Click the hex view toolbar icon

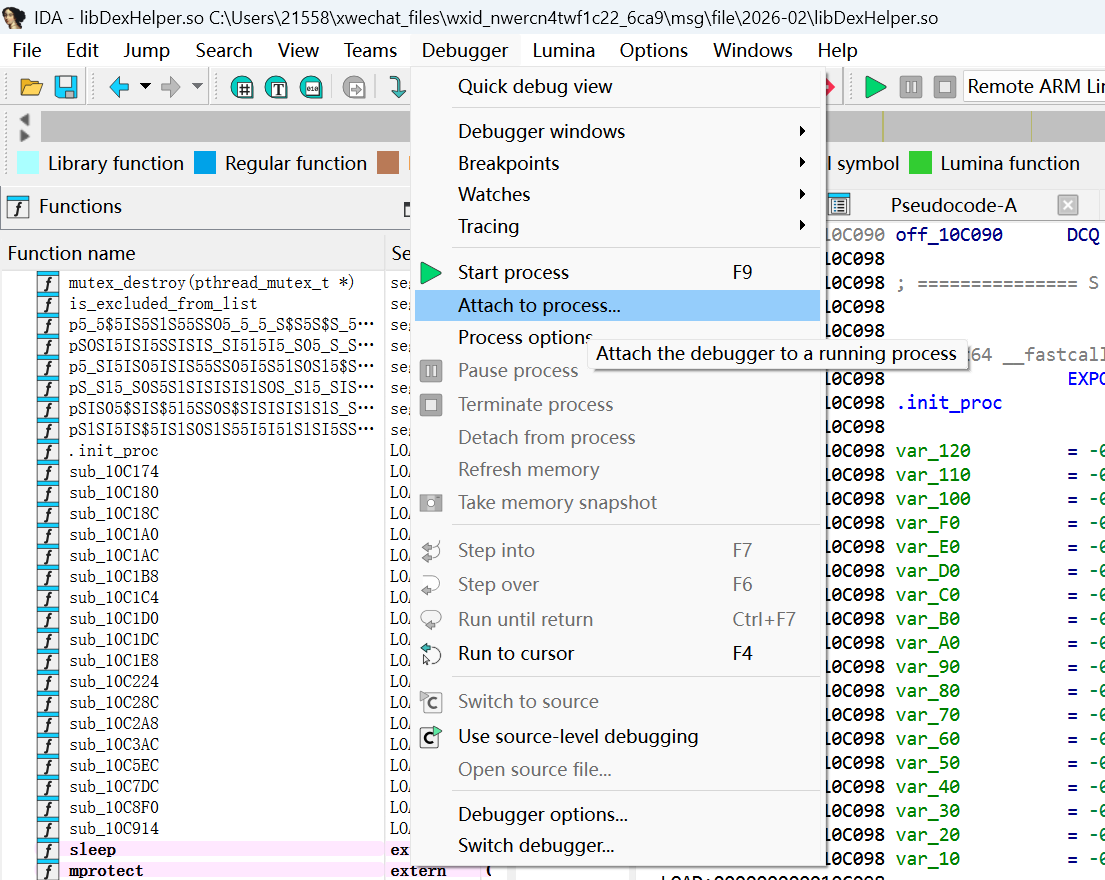(x=242, y=87)
